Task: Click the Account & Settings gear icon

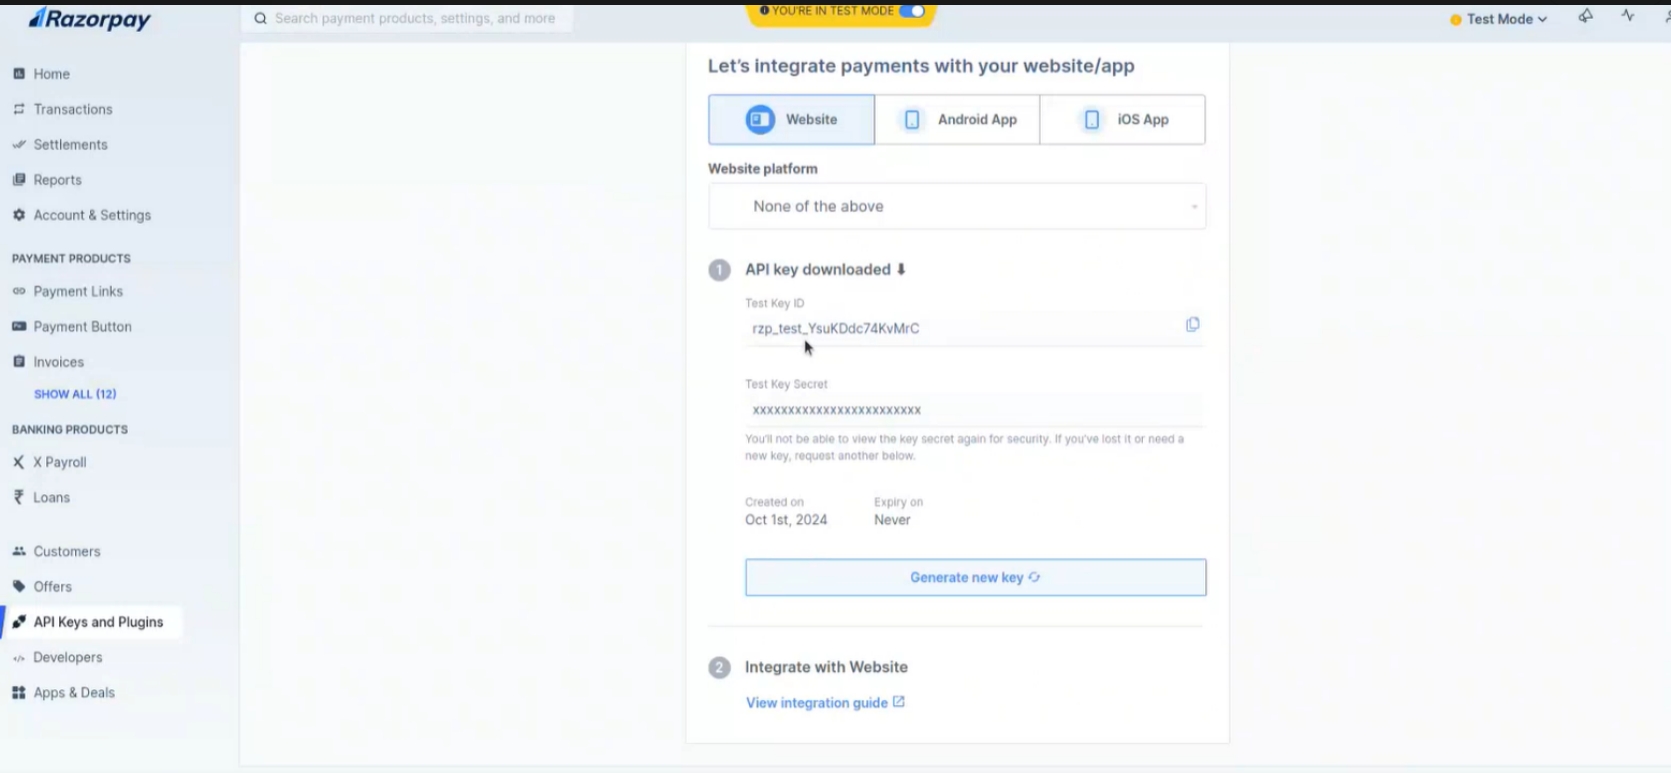Action: 19,215
